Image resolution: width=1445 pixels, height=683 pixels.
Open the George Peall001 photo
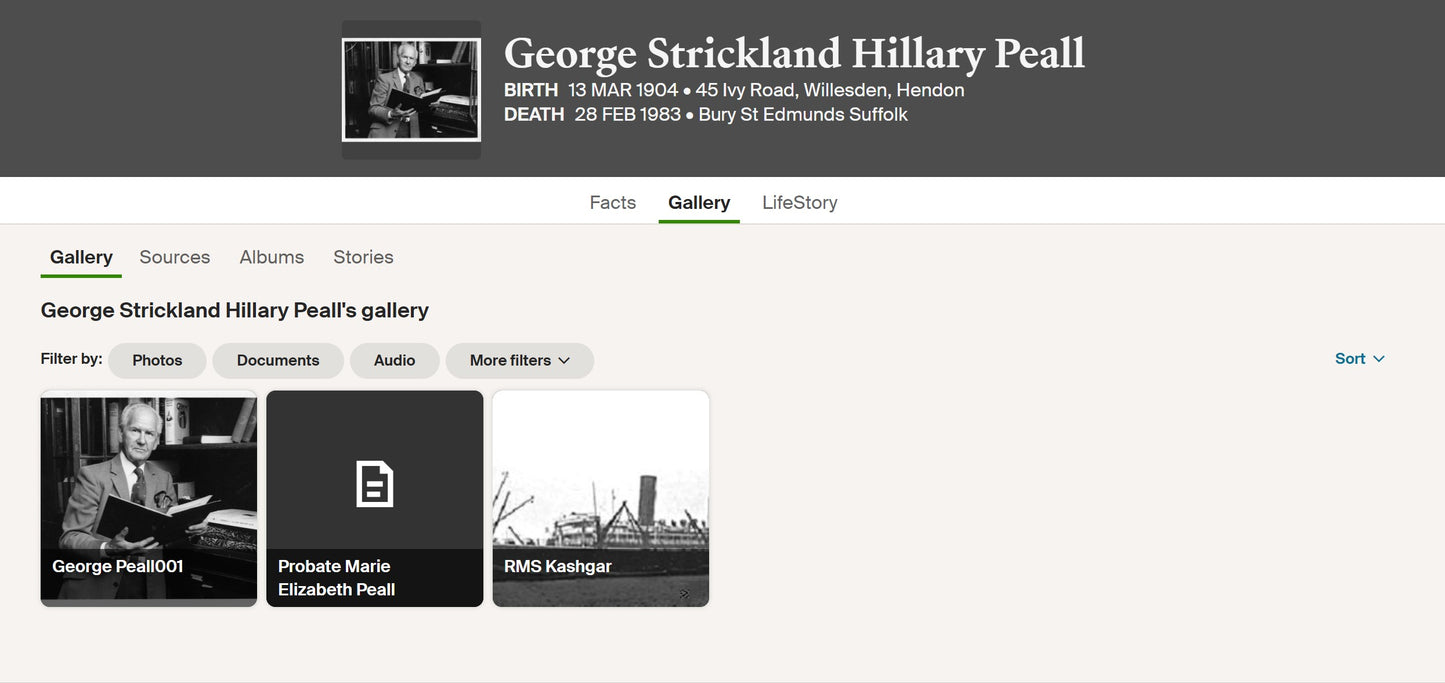(x=149, y=498)
